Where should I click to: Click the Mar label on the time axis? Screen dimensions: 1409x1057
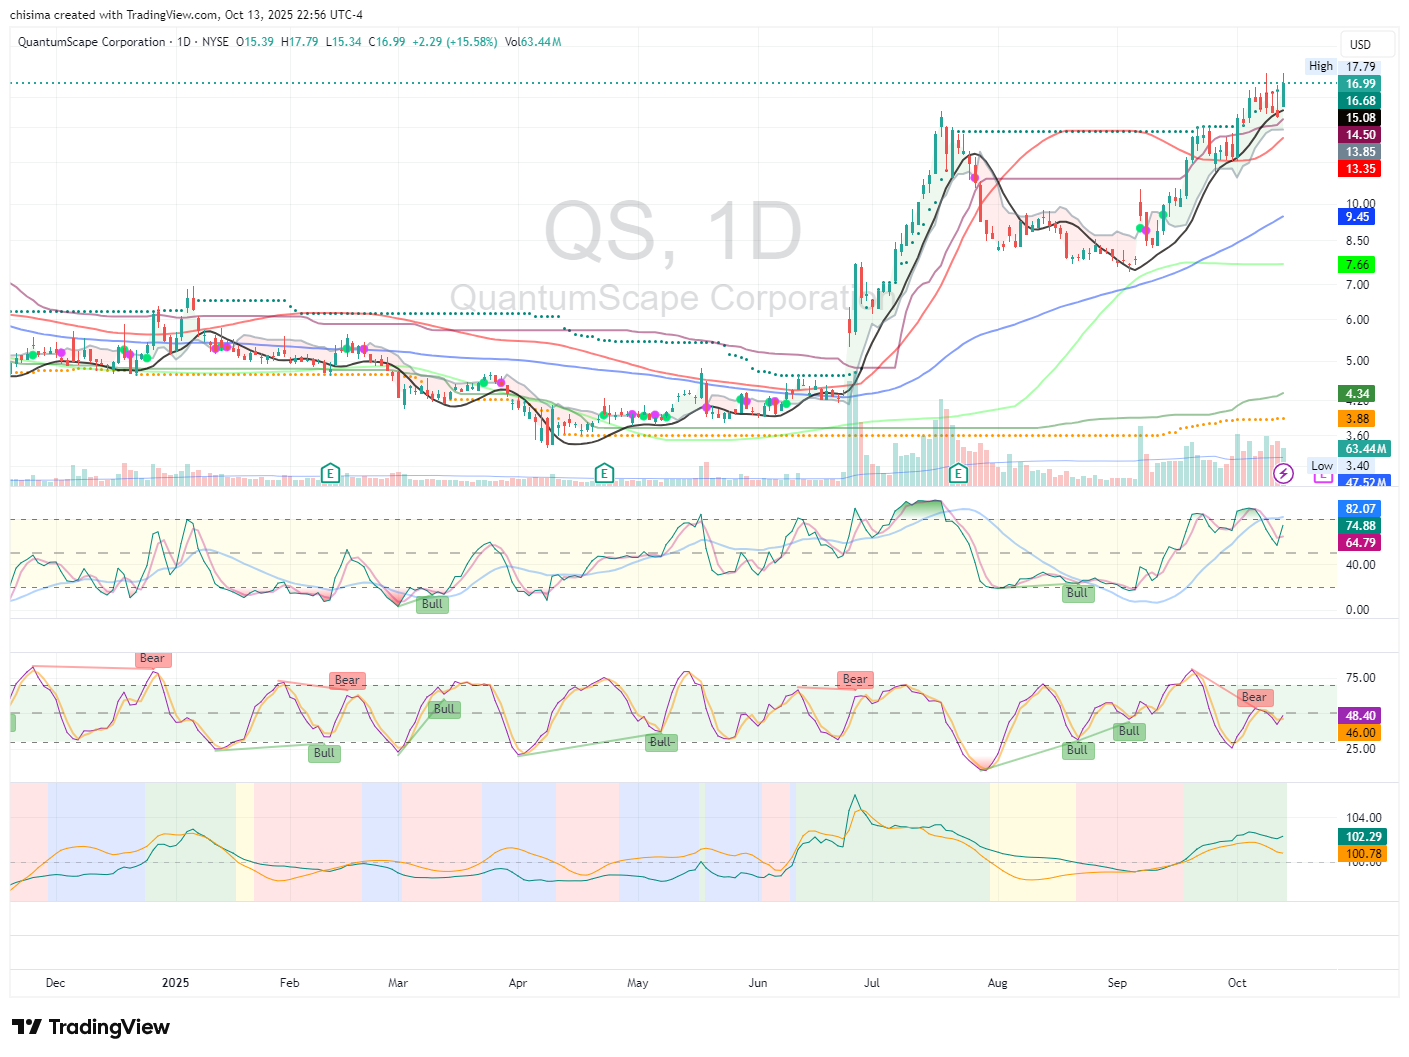398,983
